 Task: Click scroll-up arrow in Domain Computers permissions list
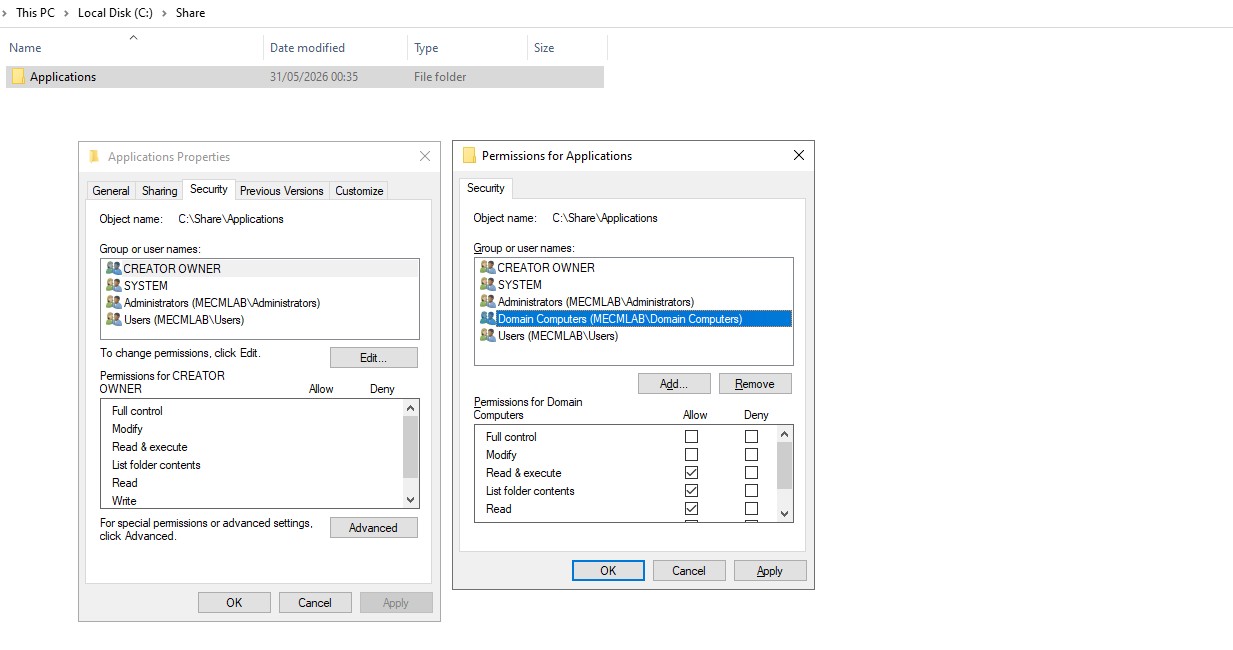[784, 434]
